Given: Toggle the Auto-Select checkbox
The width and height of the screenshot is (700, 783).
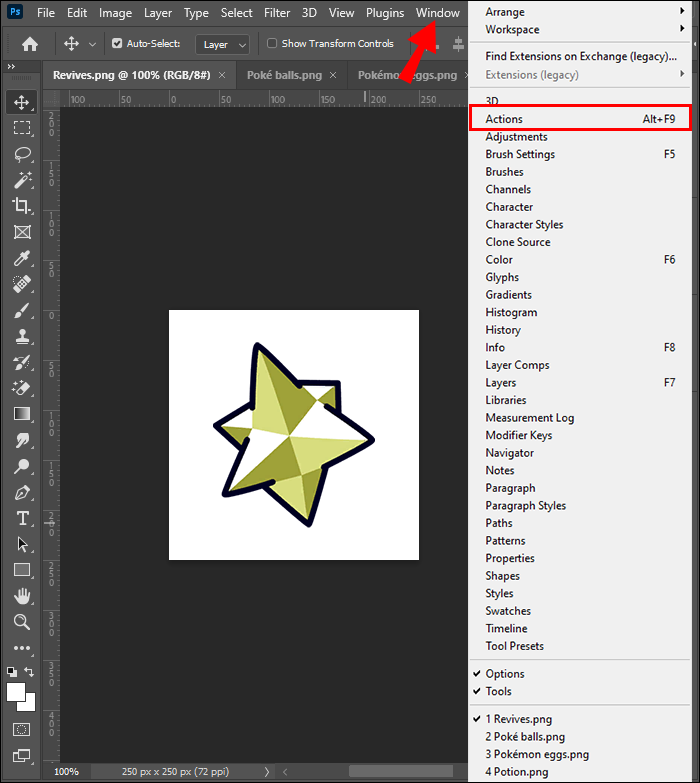Looking at the screenshot, I should [x=117, y=43].
